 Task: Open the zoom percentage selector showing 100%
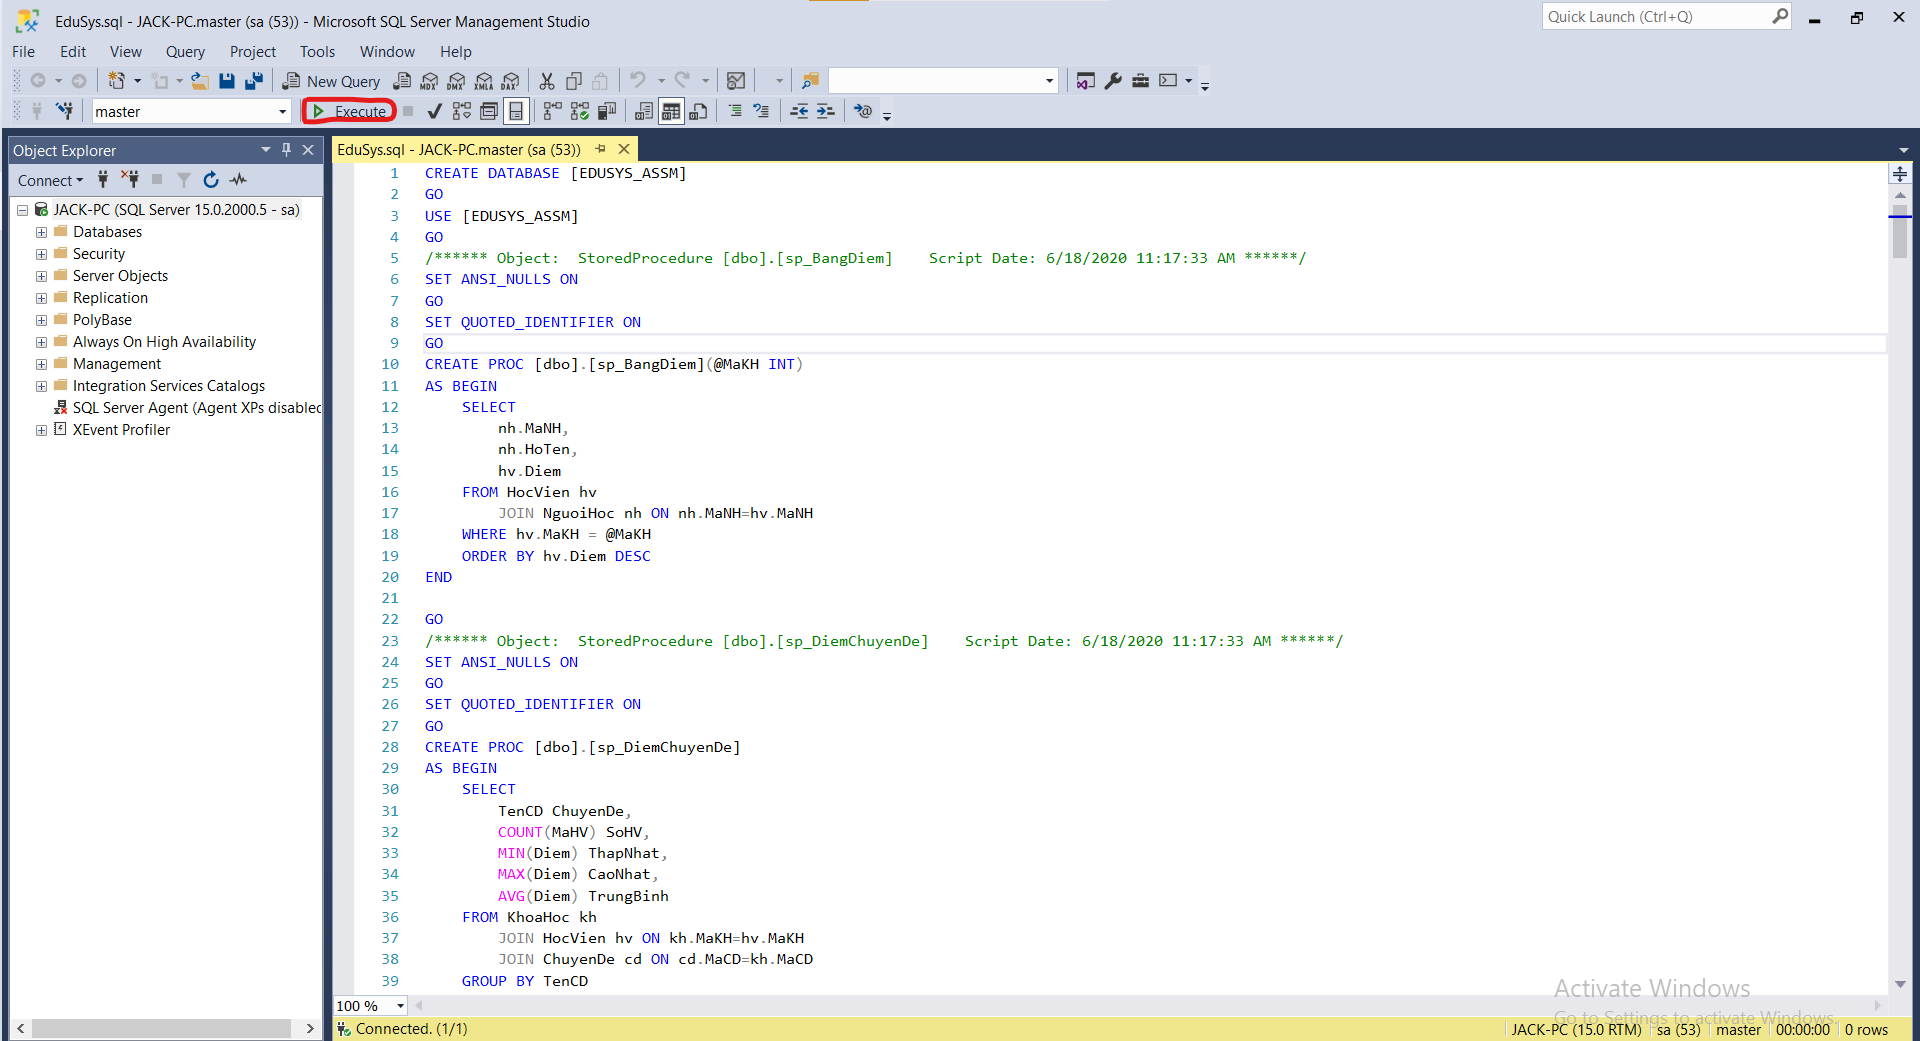pos(370,1006)
